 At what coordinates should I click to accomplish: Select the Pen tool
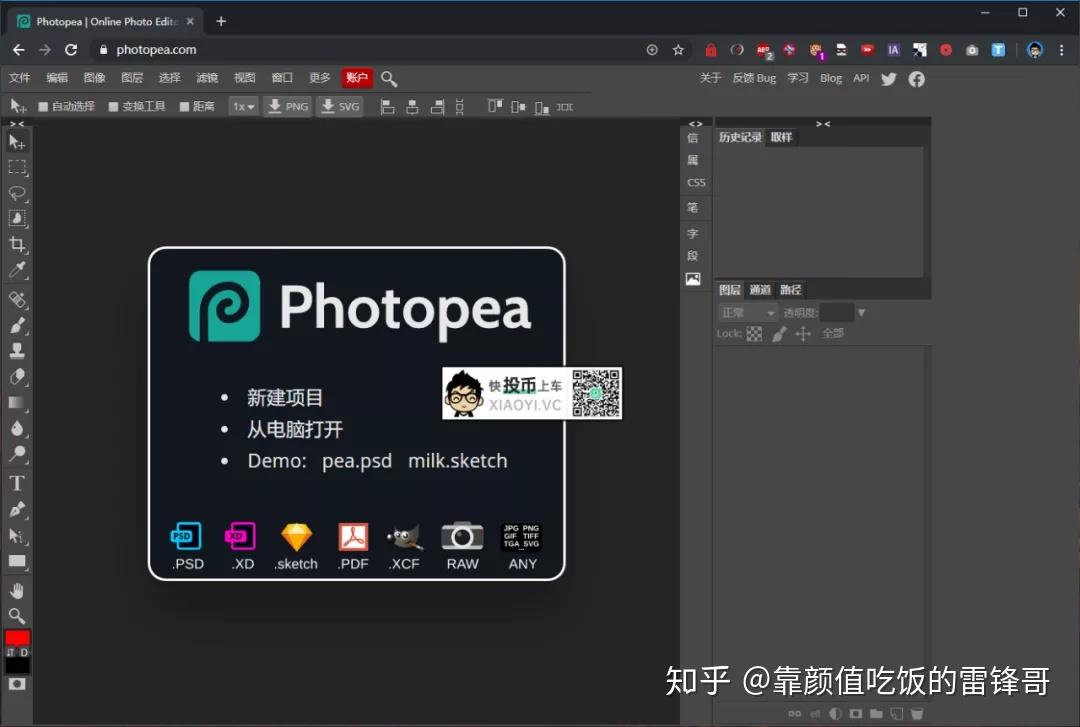(x=17, y=510)
